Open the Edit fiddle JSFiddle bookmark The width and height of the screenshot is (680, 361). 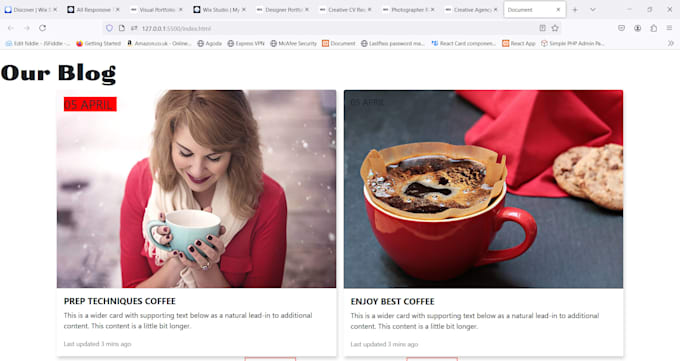pos(37,43)
